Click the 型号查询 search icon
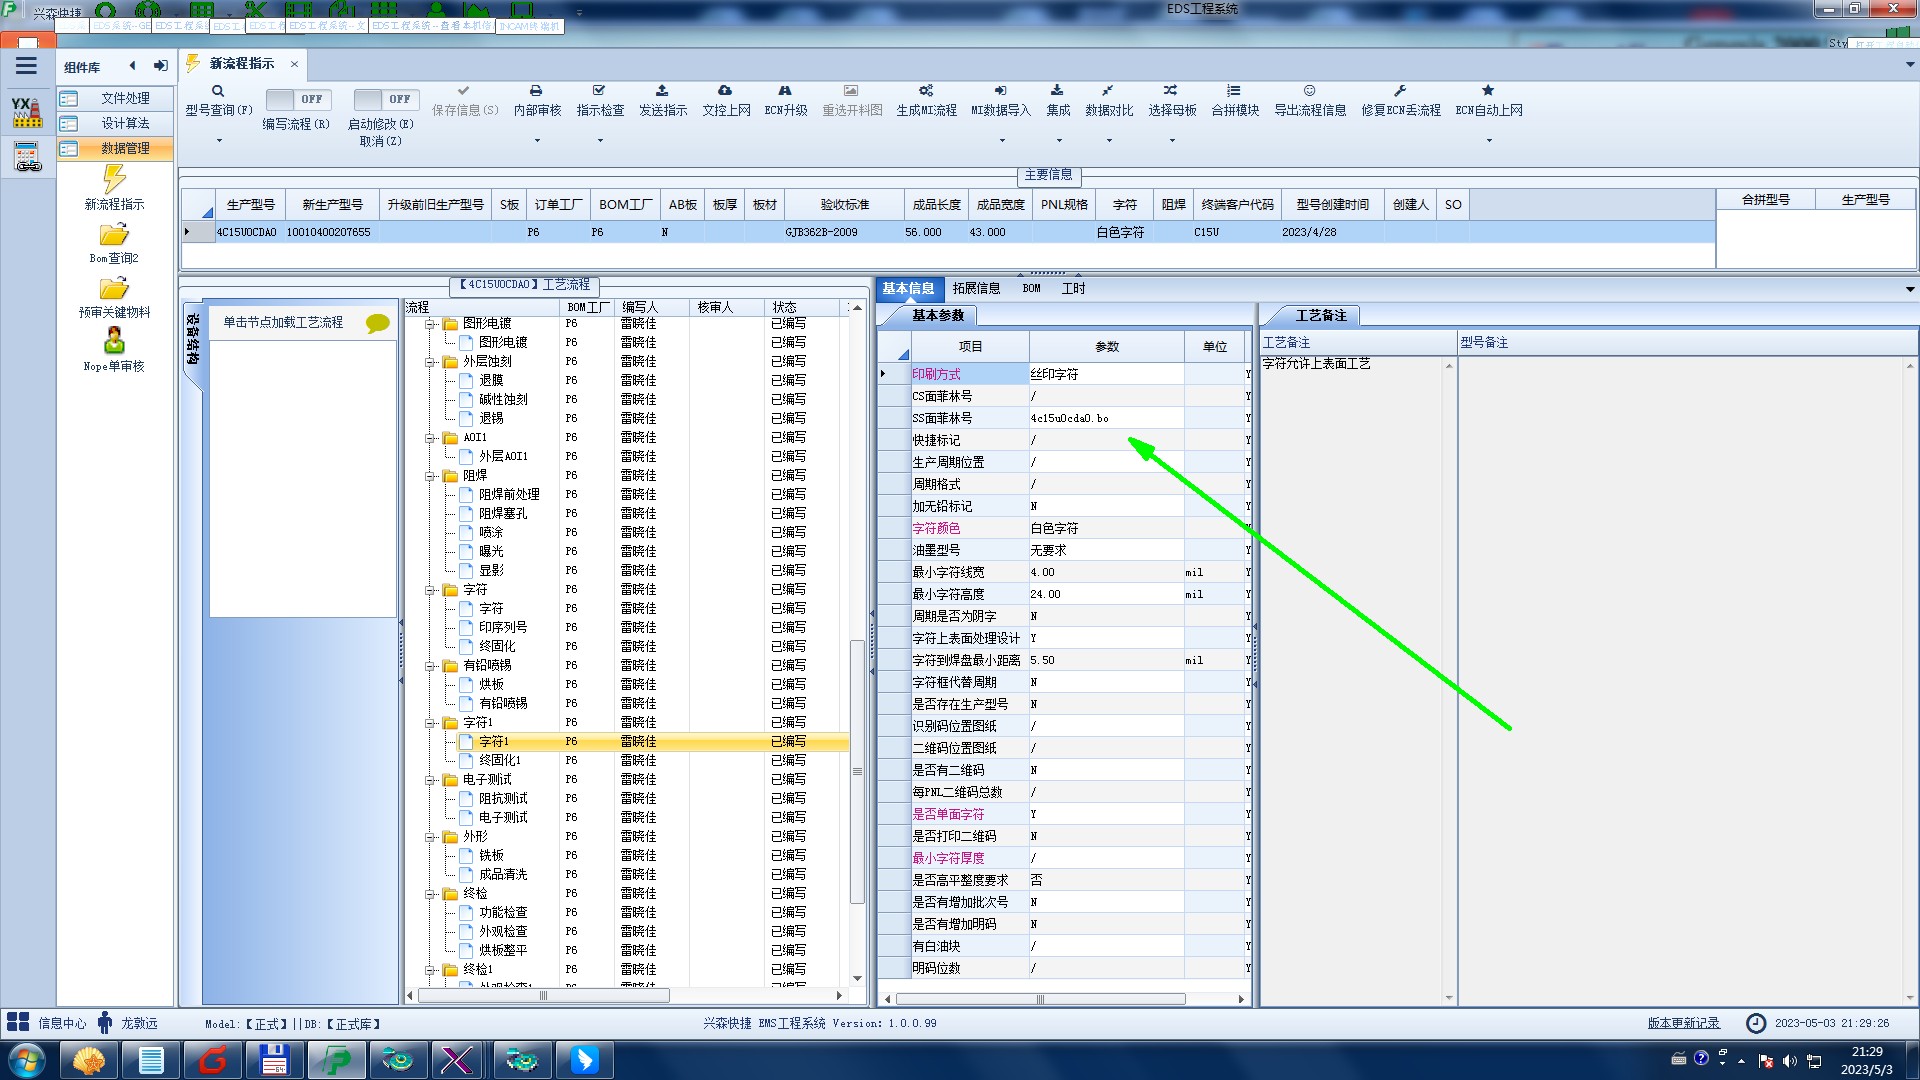1920x1080 pixels. pos(218,91)
